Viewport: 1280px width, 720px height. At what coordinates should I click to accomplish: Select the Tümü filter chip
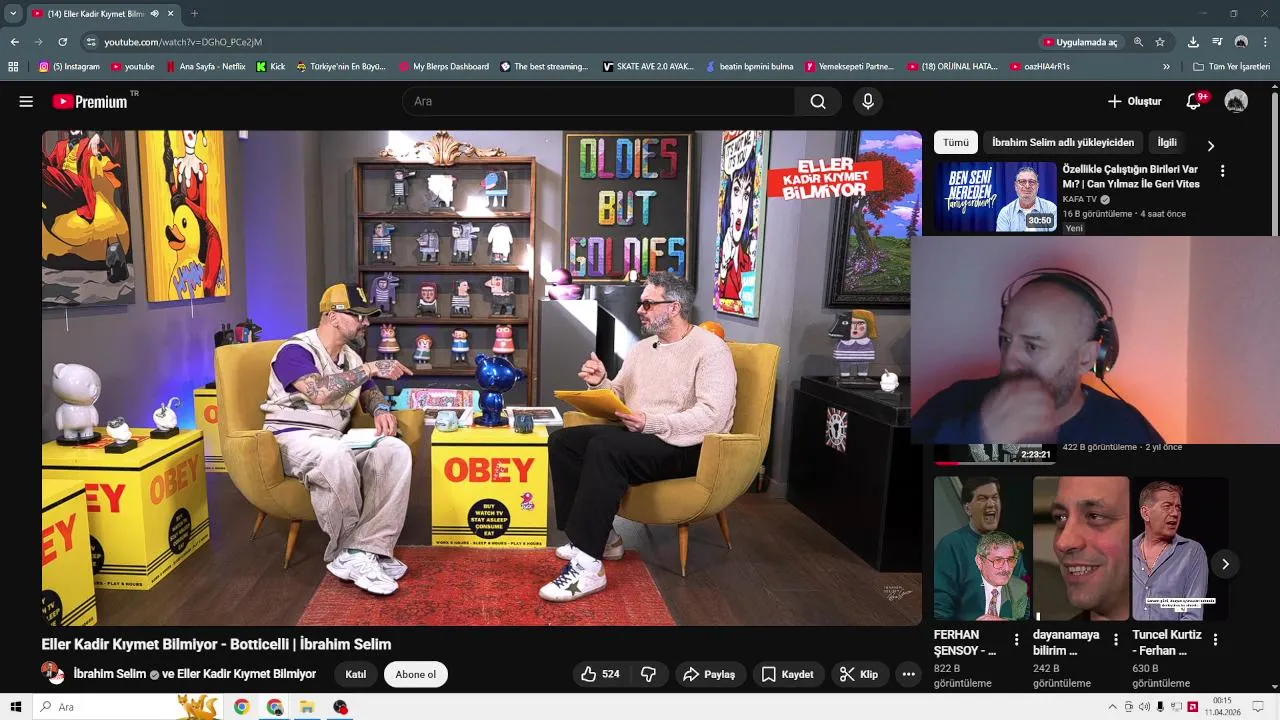(956, 143)
